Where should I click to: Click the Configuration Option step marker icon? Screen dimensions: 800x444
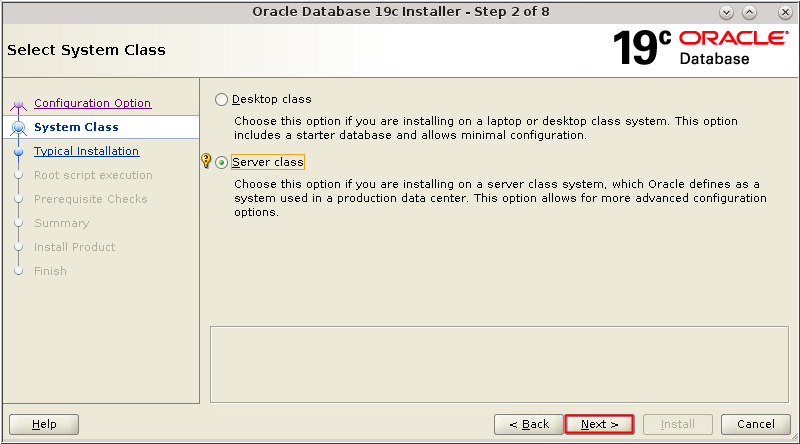click(x=19, y=105)
